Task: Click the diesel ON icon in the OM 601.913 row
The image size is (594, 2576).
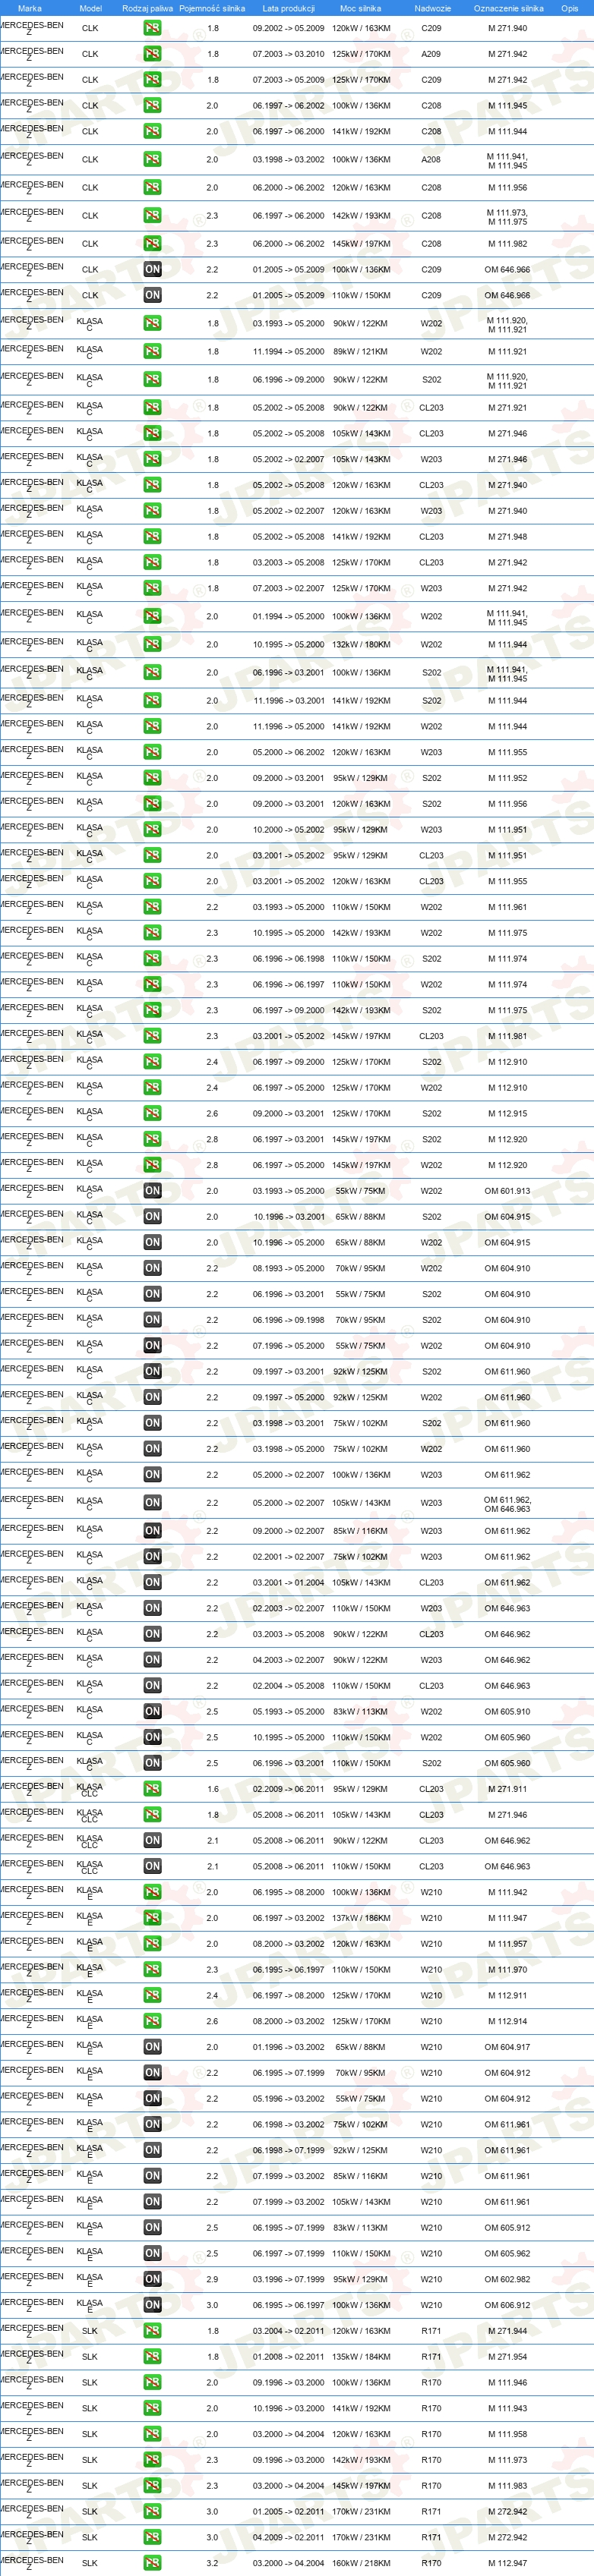Action: pyautogui.click(x=152, y=1191)
